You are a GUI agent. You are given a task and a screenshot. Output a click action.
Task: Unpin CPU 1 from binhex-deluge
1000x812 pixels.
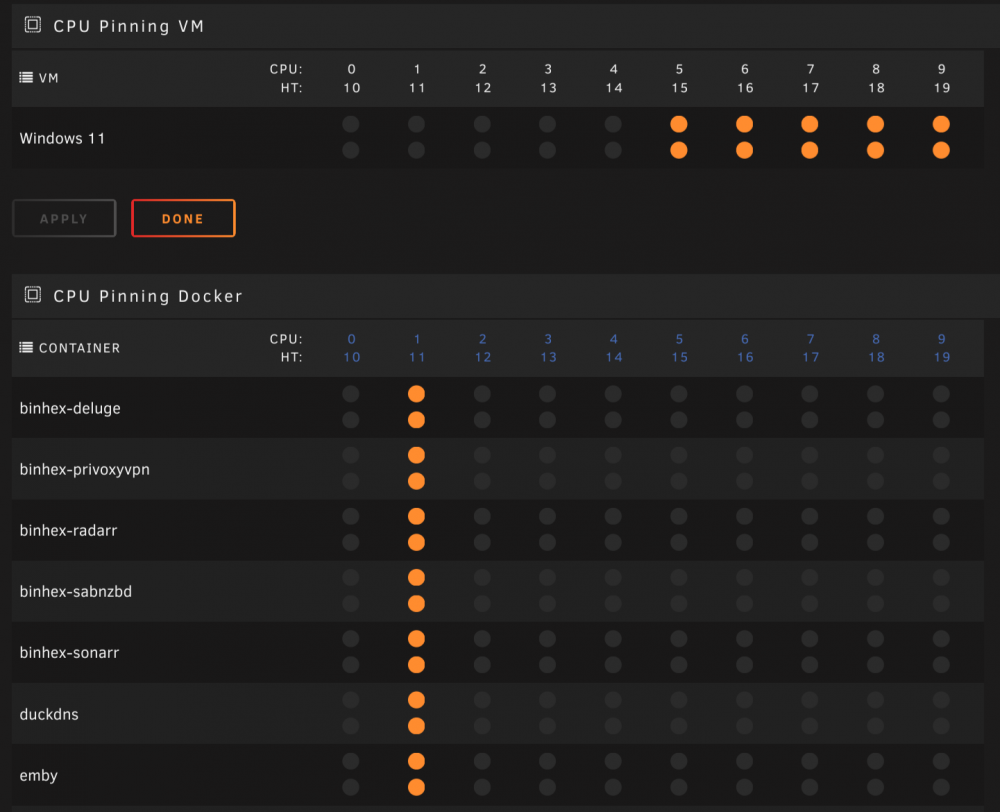pyautogui.click(x=416, y=394)
